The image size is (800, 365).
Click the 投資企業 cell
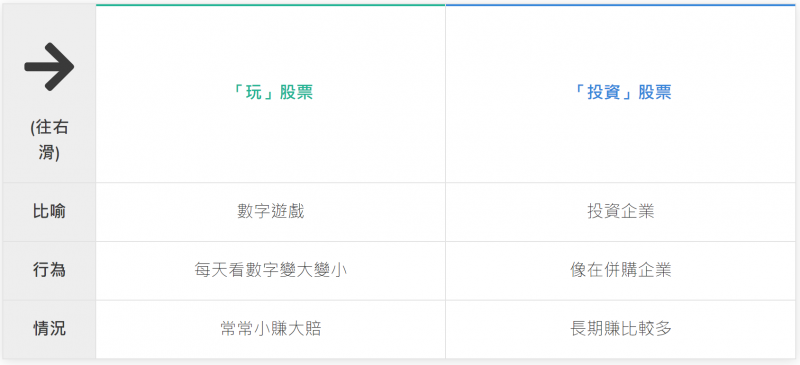[620, 211]
